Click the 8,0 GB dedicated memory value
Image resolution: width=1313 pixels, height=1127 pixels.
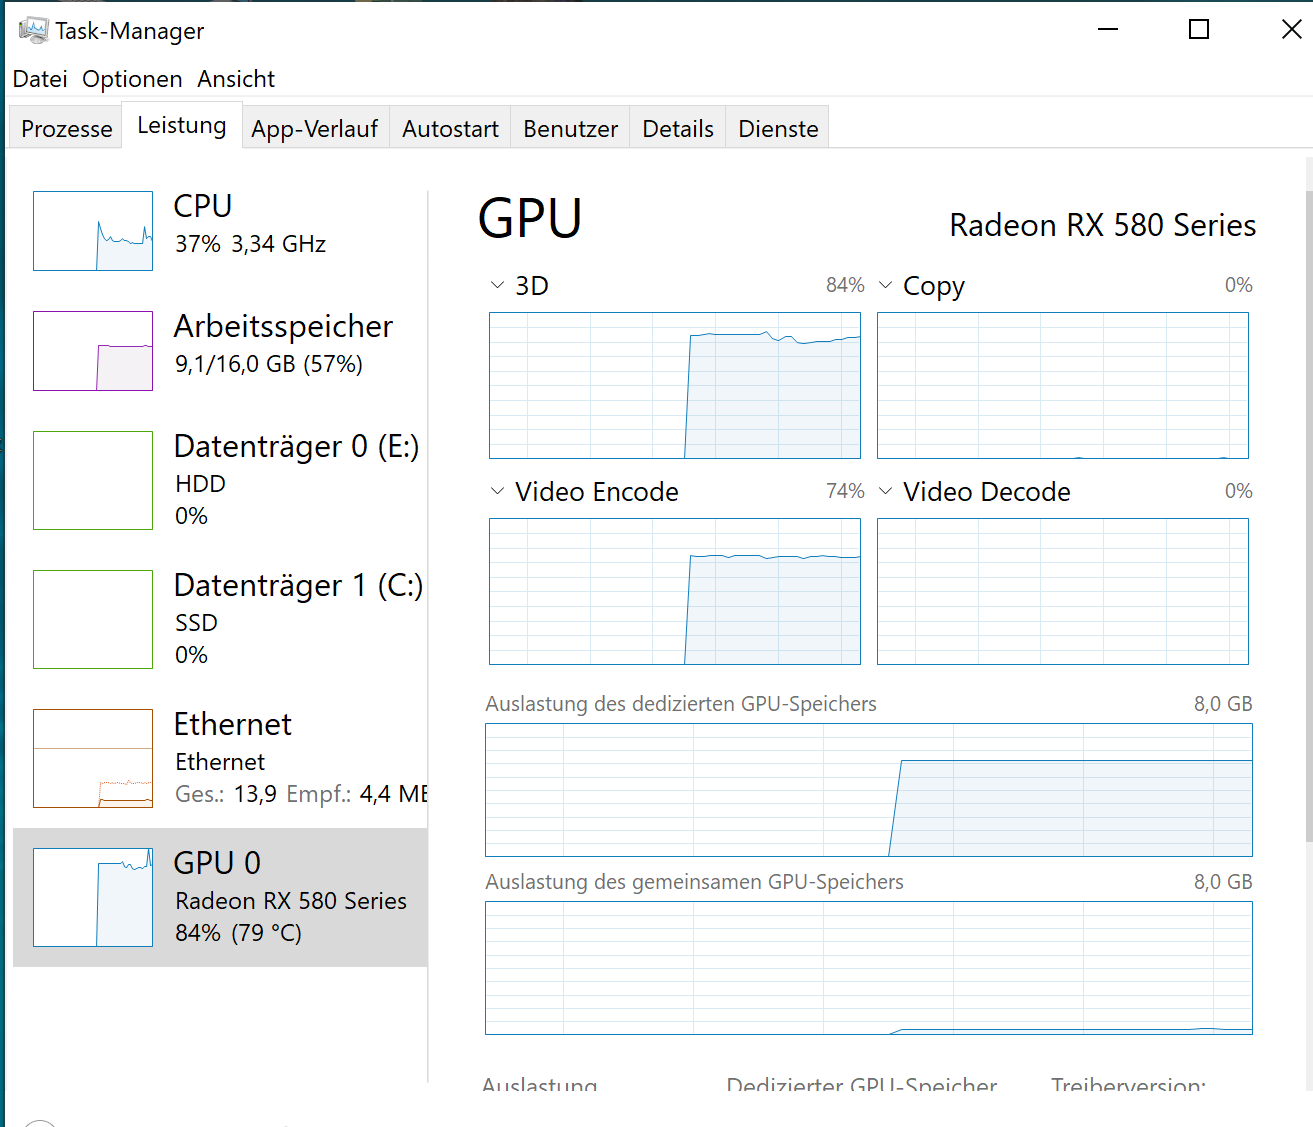point(1223,704)
